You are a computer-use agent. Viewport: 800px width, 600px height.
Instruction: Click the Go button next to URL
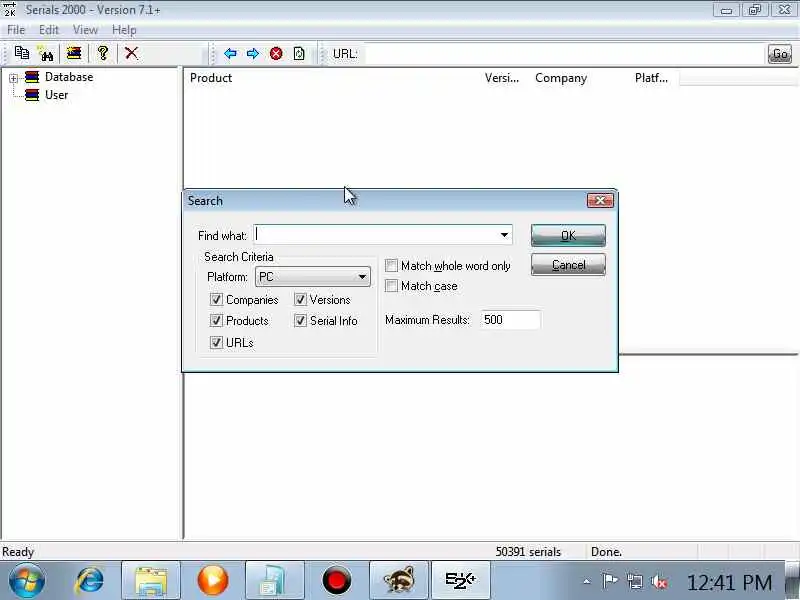[x=780, y=54]
